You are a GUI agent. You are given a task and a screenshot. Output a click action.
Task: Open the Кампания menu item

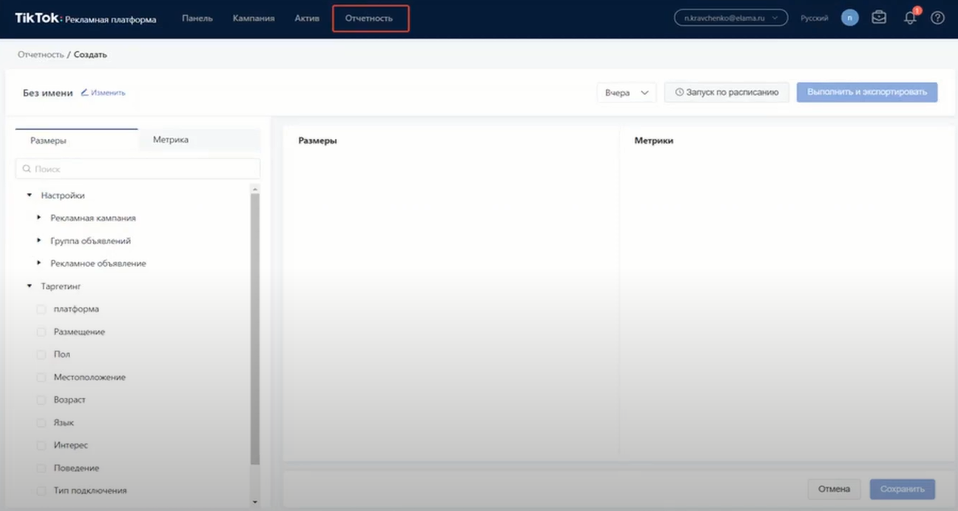(253, 18)
